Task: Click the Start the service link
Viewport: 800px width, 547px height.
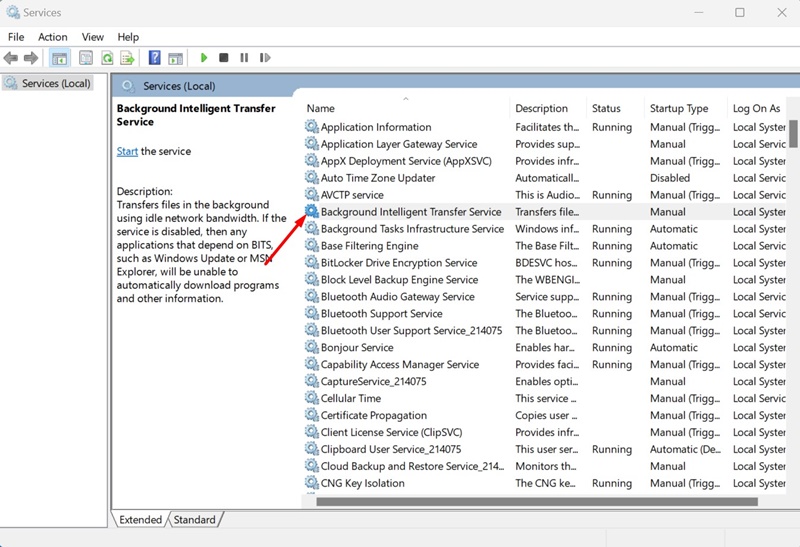Action: [x=127, y=151]
